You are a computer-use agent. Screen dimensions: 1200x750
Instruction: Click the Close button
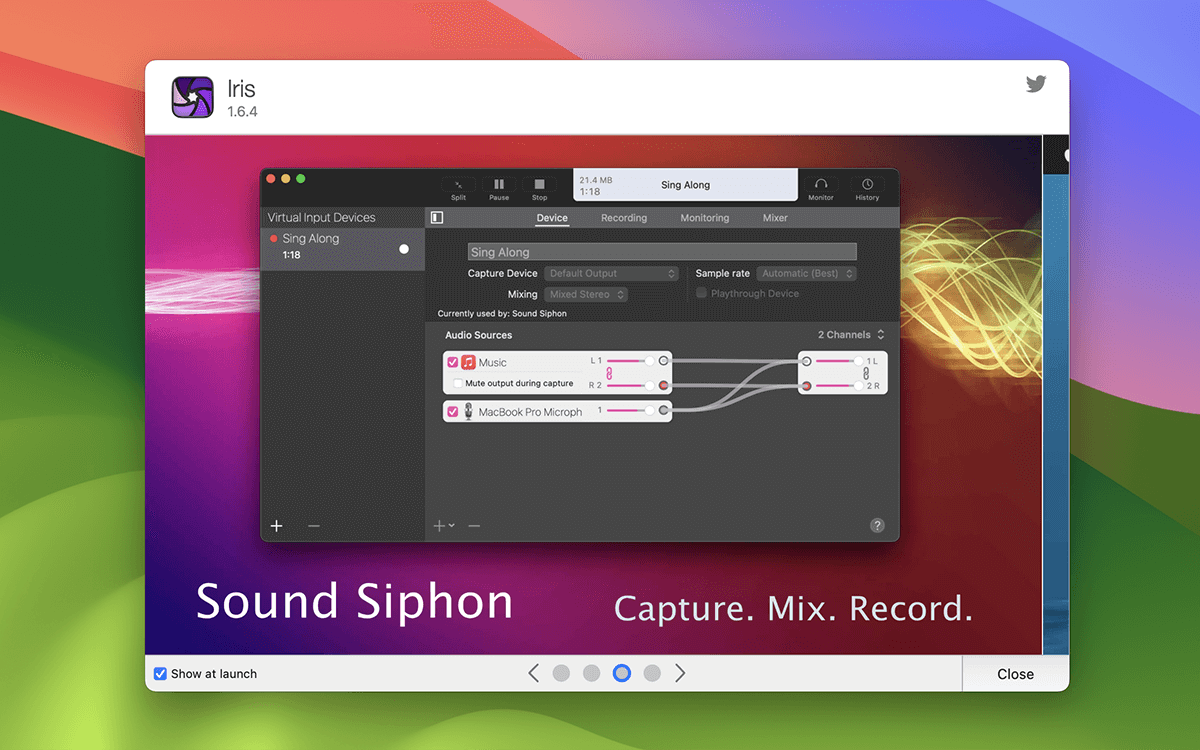point(1015,674)
